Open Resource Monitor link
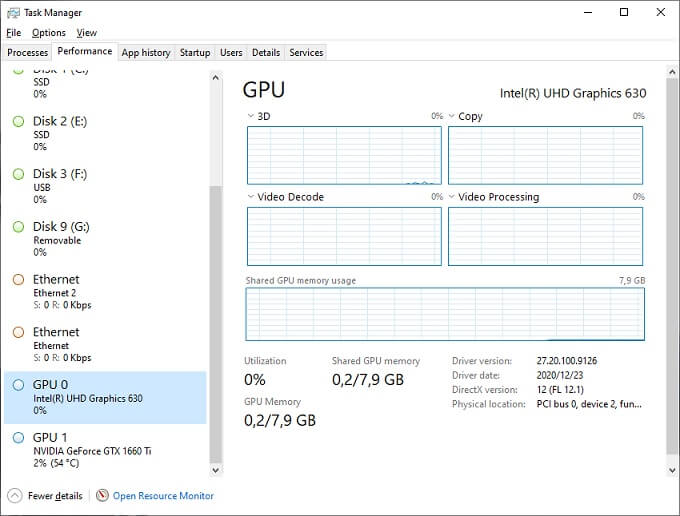This screenshot has width=680, height=516. [163, 495]
